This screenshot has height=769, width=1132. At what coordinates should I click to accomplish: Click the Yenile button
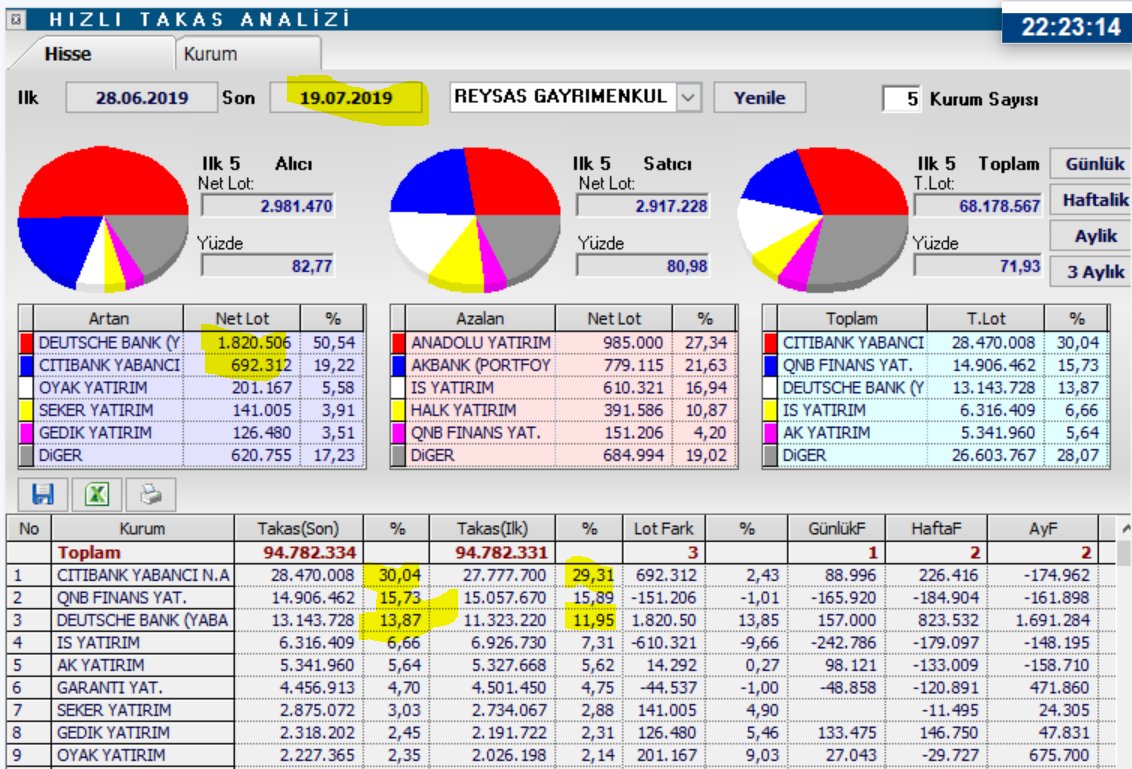[759, 97]
